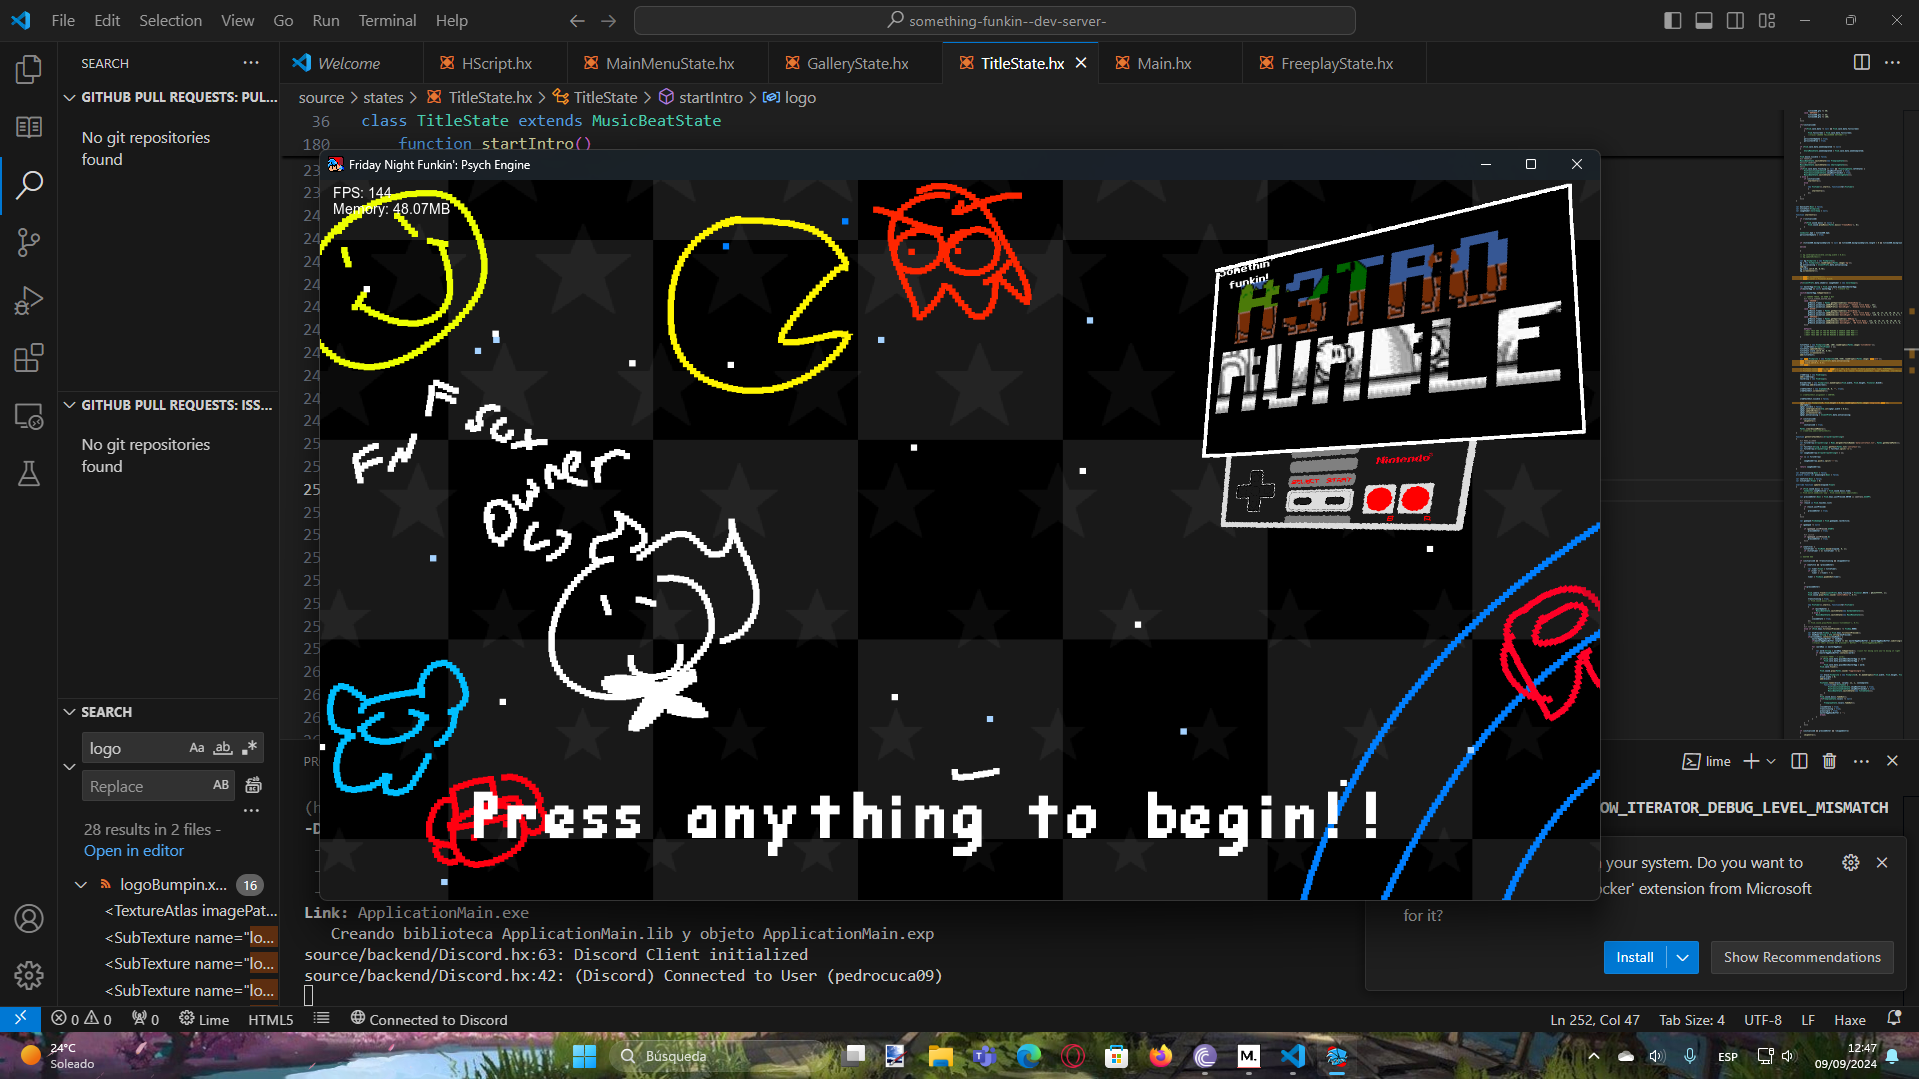Collapse GitHub Pull Requests: PUL... section
Viewport: 1919px width, 1079px height.
click(x=168, y=97)
